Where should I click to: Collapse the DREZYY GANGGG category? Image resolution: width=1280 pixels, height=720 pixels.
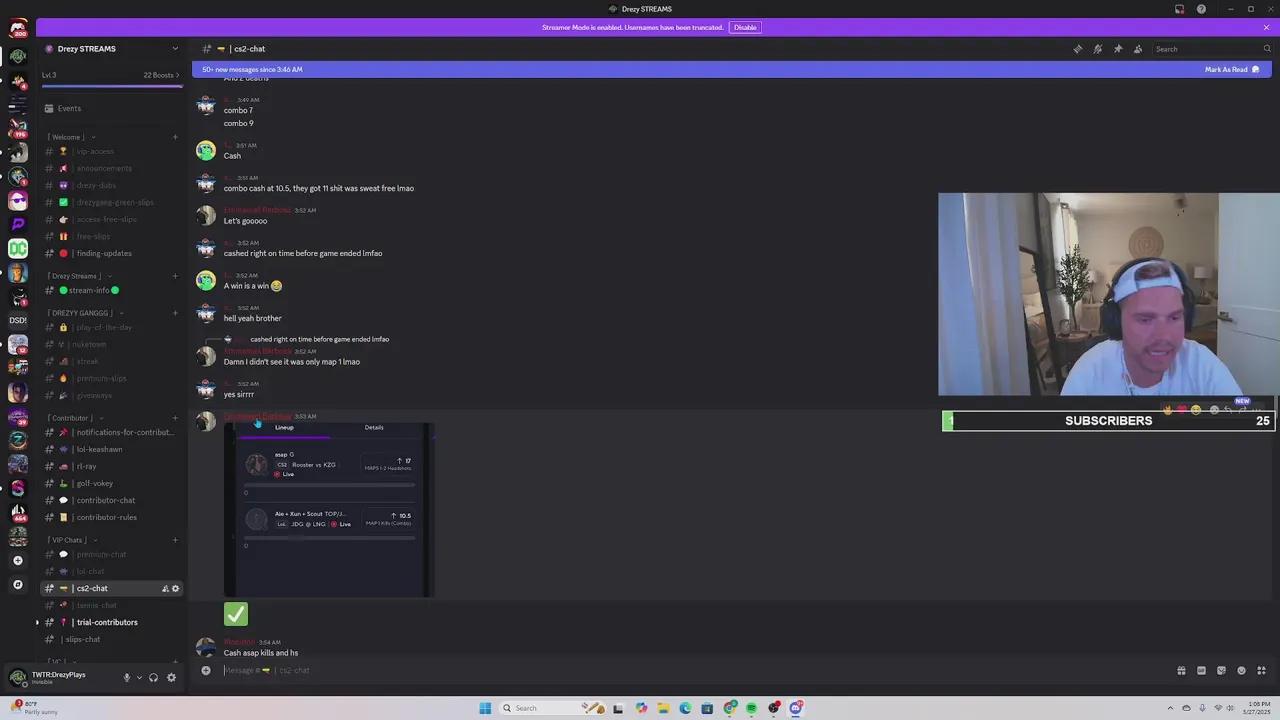tap(83, 313)
